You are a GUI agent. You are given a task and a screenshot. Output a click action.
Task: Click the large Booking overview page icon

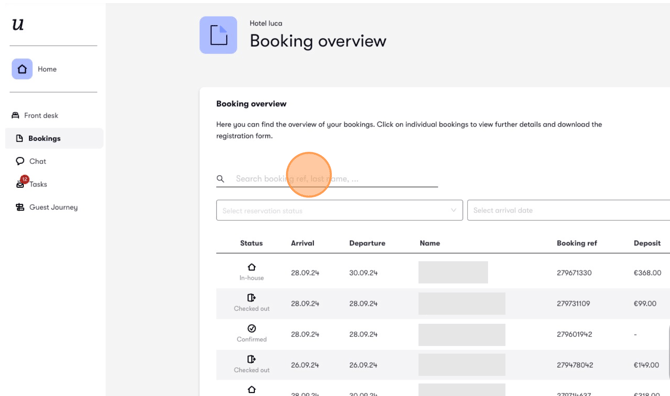tap(218, 35)
